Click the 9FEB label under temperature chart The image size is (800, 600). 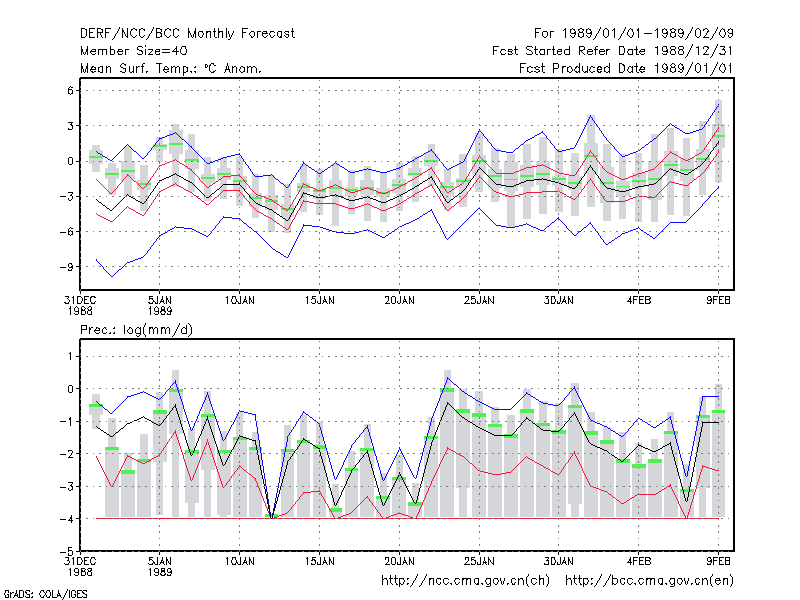pos(718,301)
